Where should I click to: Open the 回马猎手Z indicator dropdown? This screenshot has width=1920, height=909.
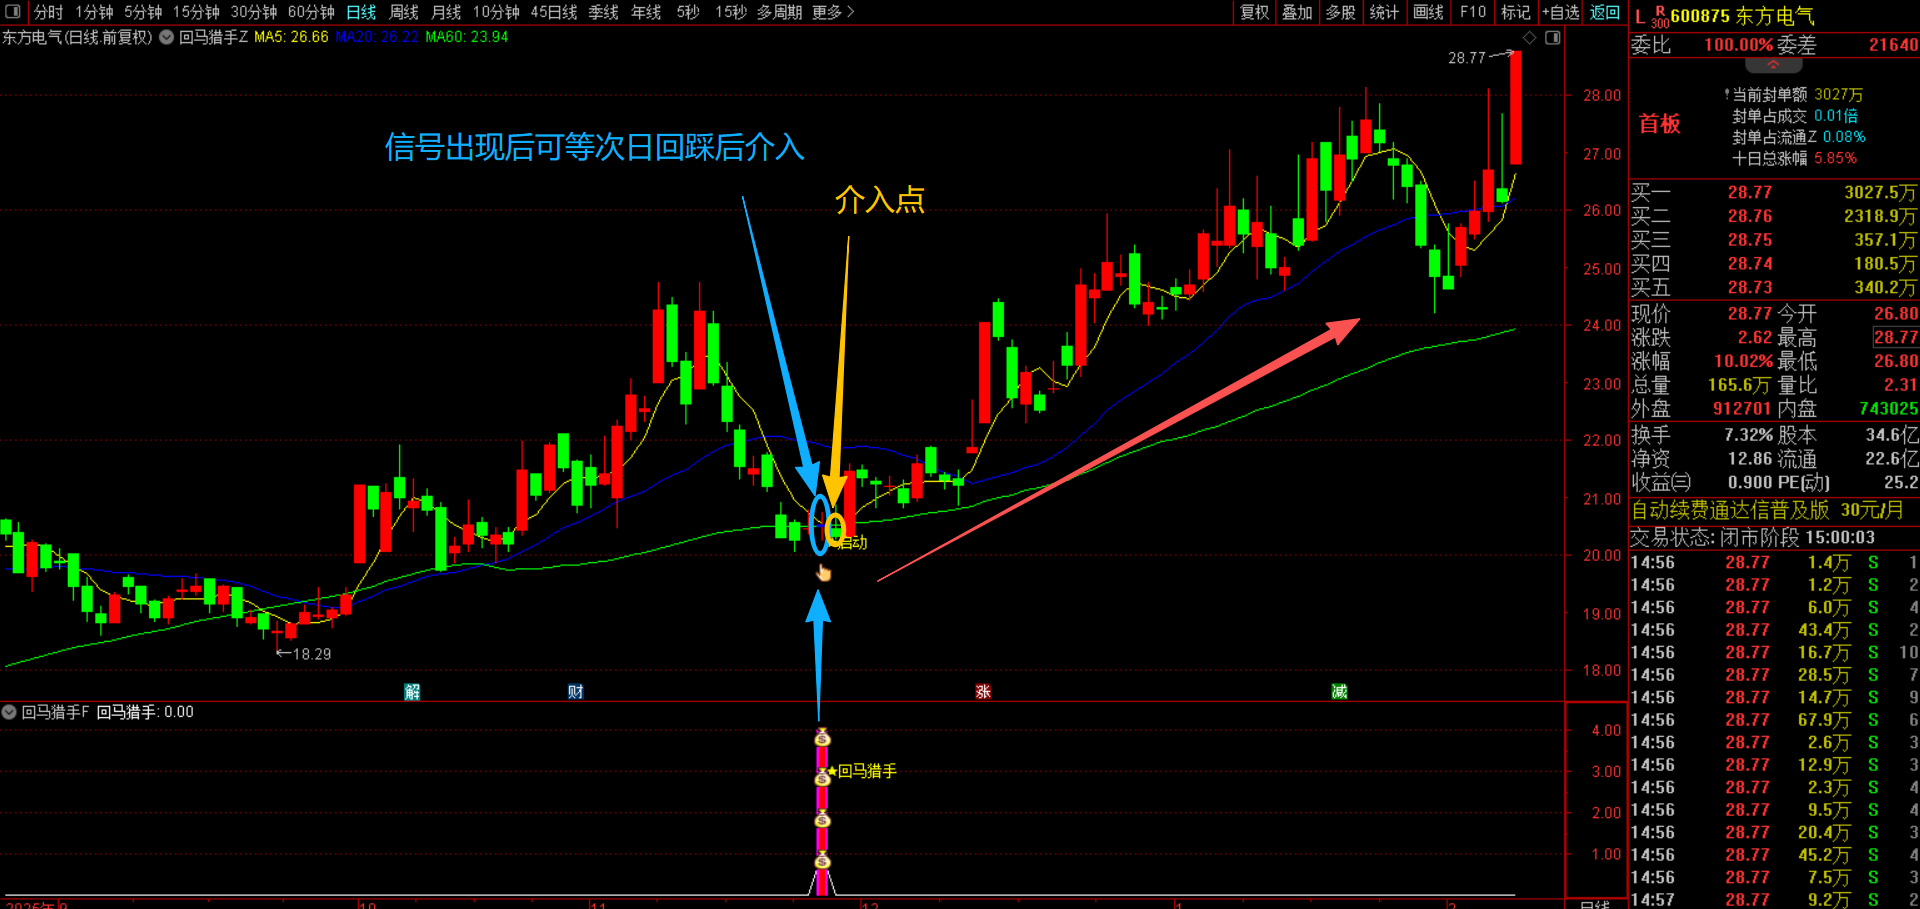[x=167, y=37]
